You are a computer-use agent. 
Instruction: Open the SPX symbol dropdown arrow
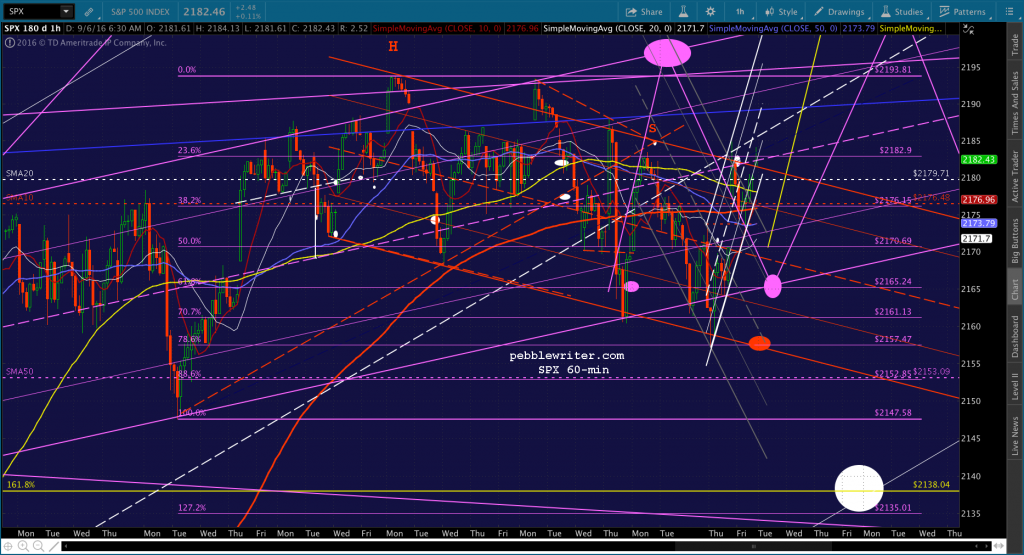tap(66, 12)
